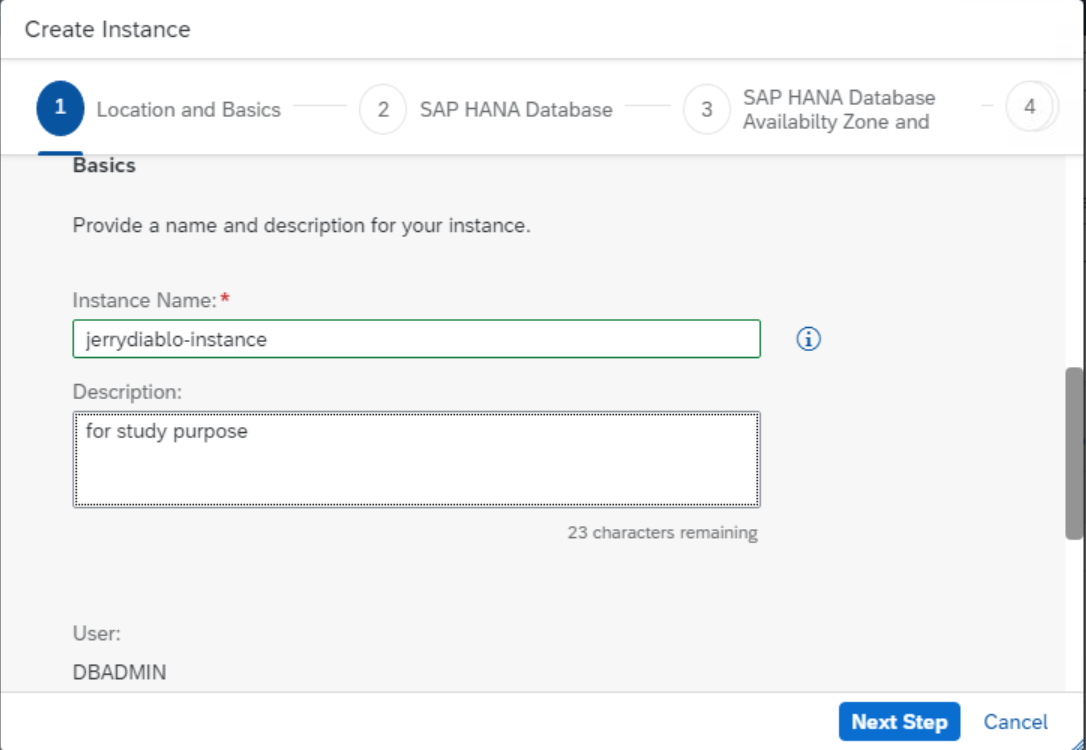Jump to wizard step 2 number circle
The width and height of the screenshot is (1086, 750).
(383, 109)
